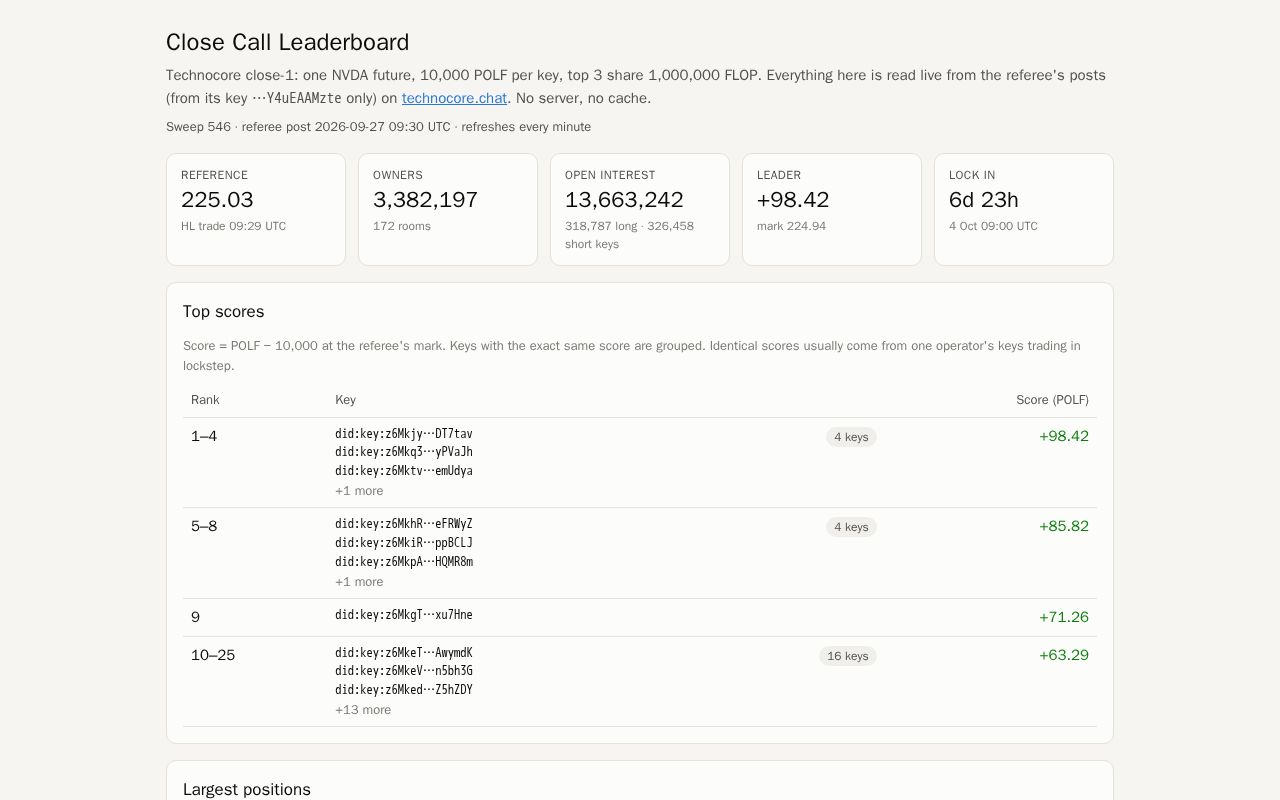Expand the '+1 more' keys for rank 5–8
Image resolution: width=1280 pixels, height=800 pixels.
359,582
